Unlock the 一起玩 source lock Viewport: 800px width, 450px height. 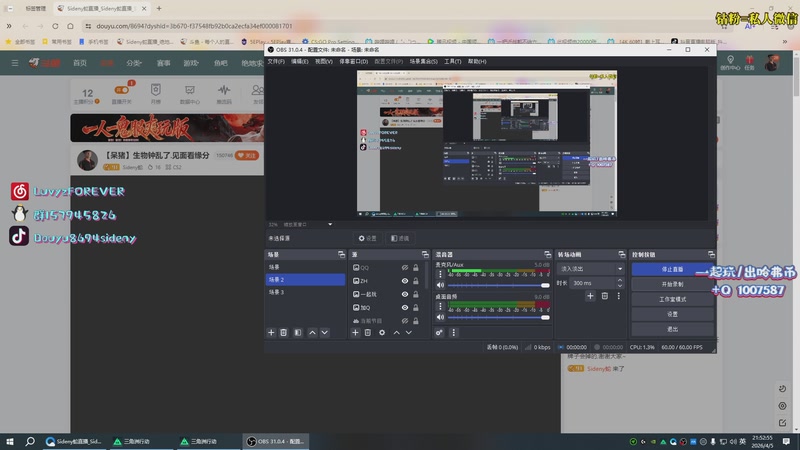point(416,294)
